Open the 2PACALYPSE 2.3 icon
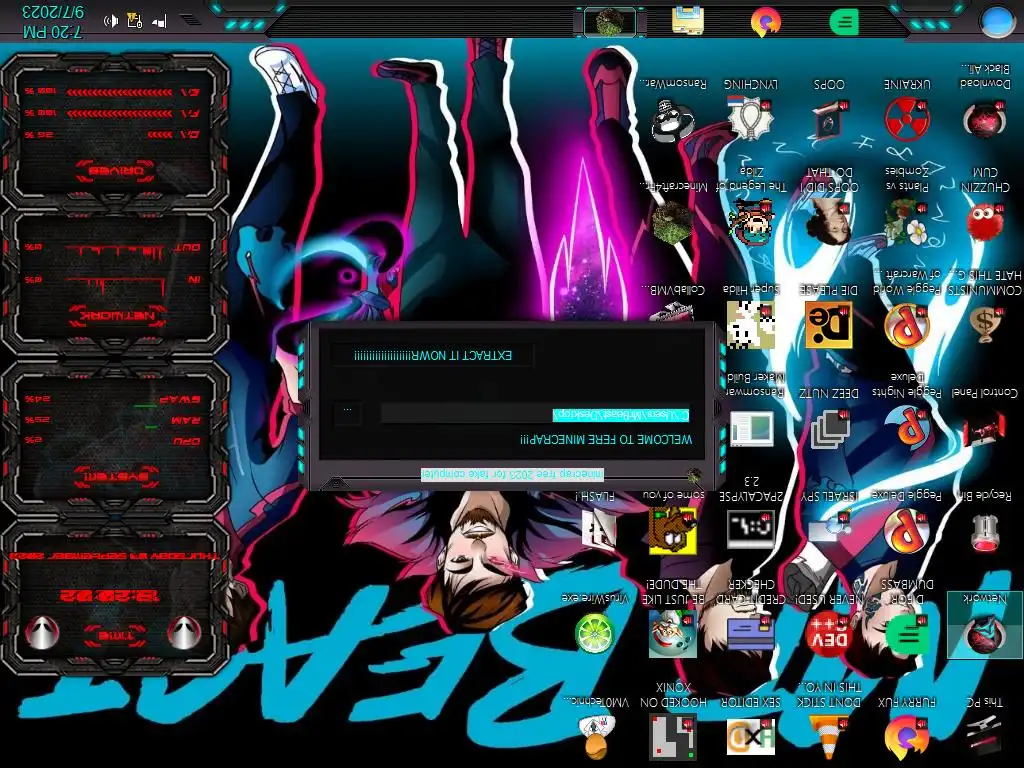Viewport: 1024px width, 768px height. [x=751, y=529]
